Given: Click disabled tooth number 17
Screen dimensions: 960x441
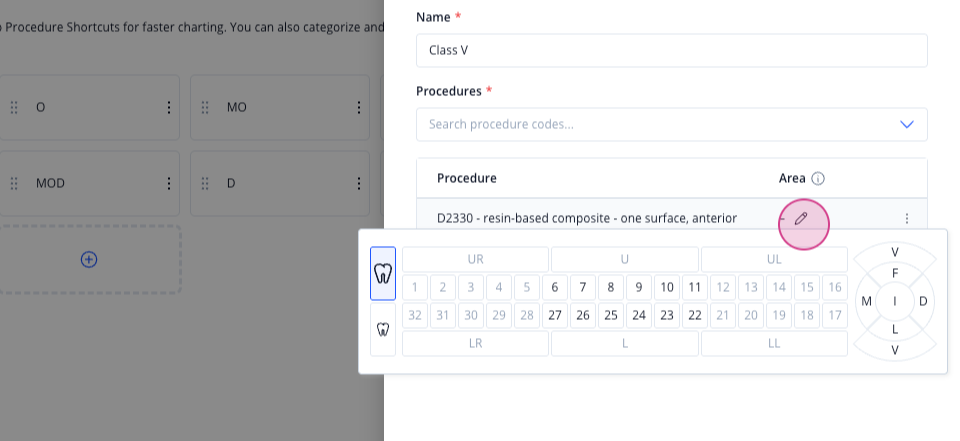Looking at the screenshot, I should [835, 315].
